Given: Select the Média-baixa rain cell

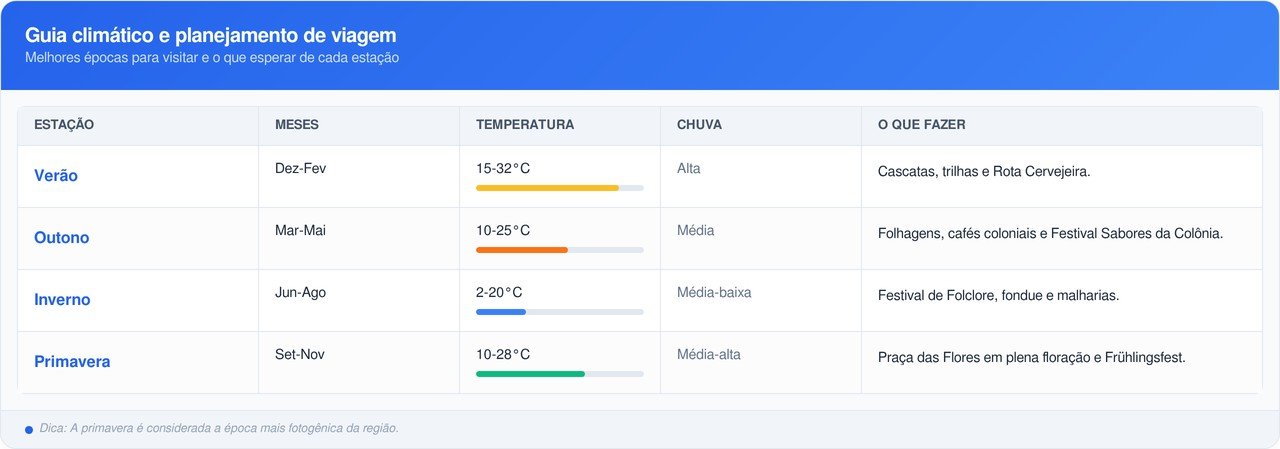Looking at the screenshot, I should point(714,293).
